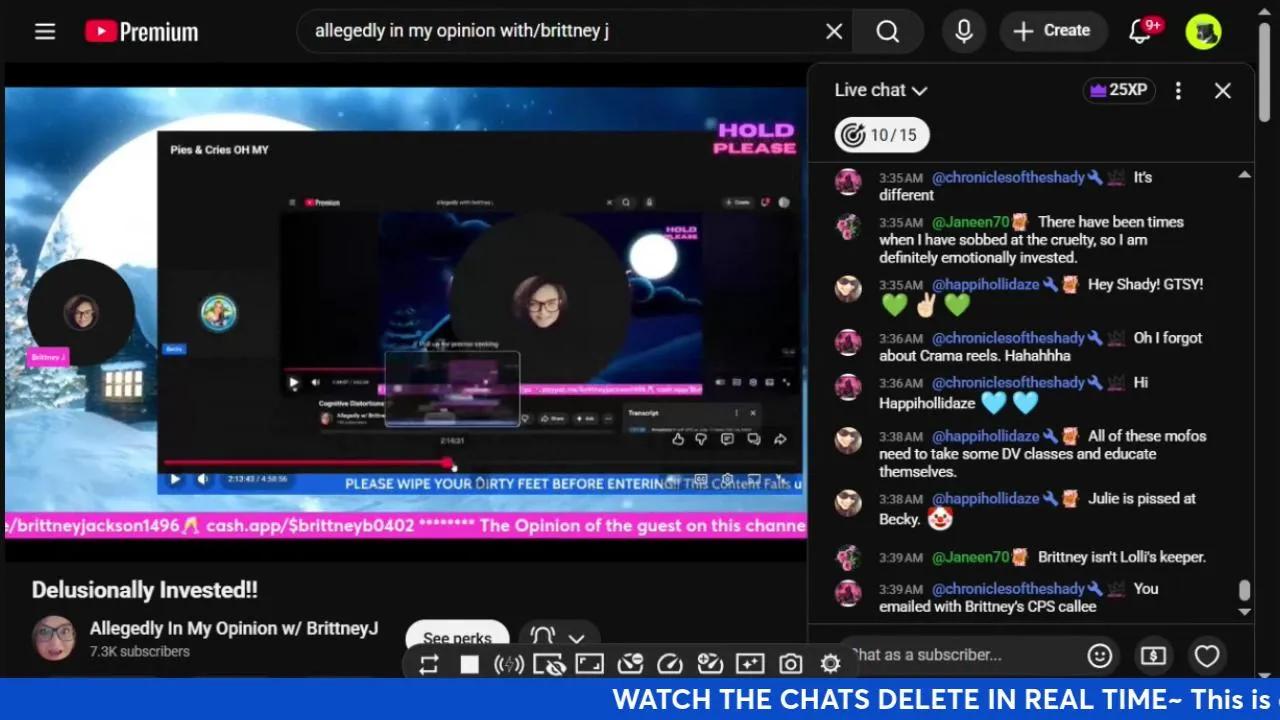Open live chat more options menu
Image resolution: width=1280 pixels, height=720 pixels.
(1178, 90)
